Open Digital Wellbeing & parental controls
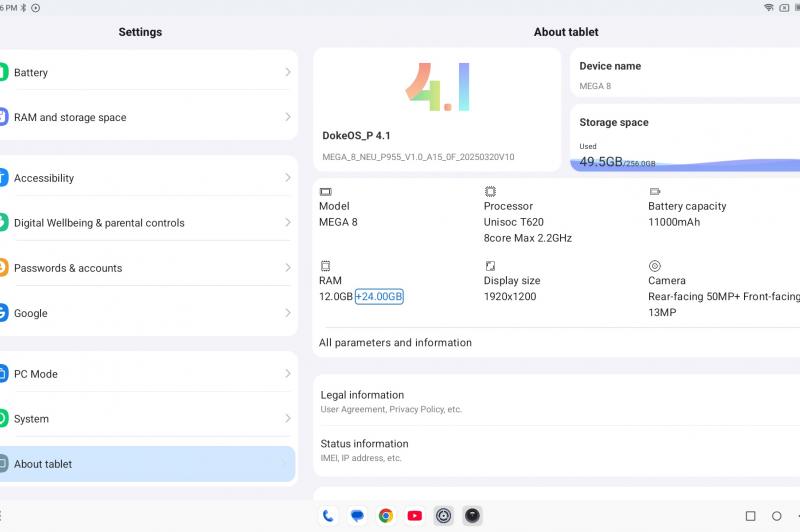The width and height of the screenshot is (800, 532). click(145, 222)
